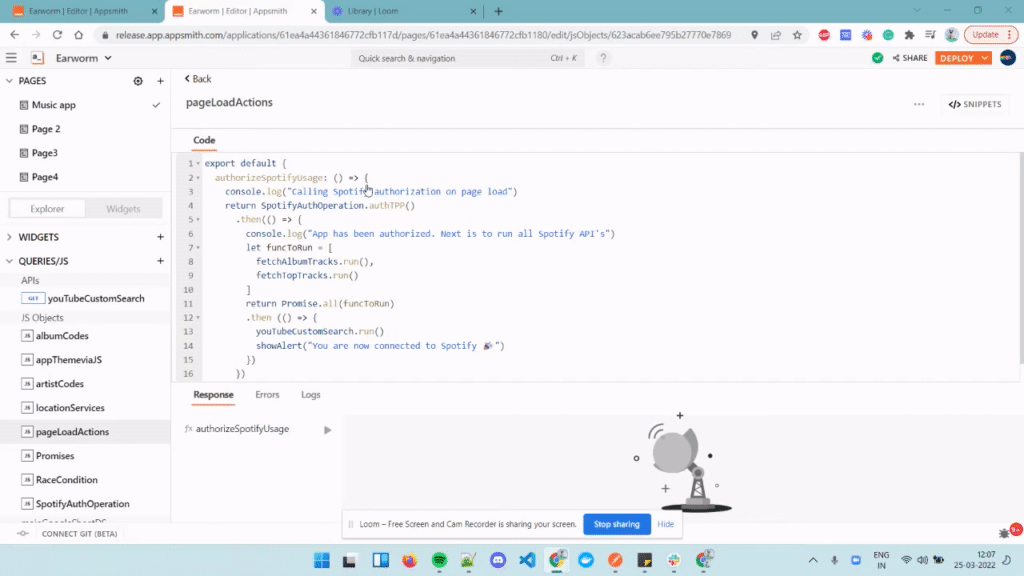Image resolution: width=1024 pixels, height=576 pixels.
Task: Switch to the Errors tab
Action: 267,394
